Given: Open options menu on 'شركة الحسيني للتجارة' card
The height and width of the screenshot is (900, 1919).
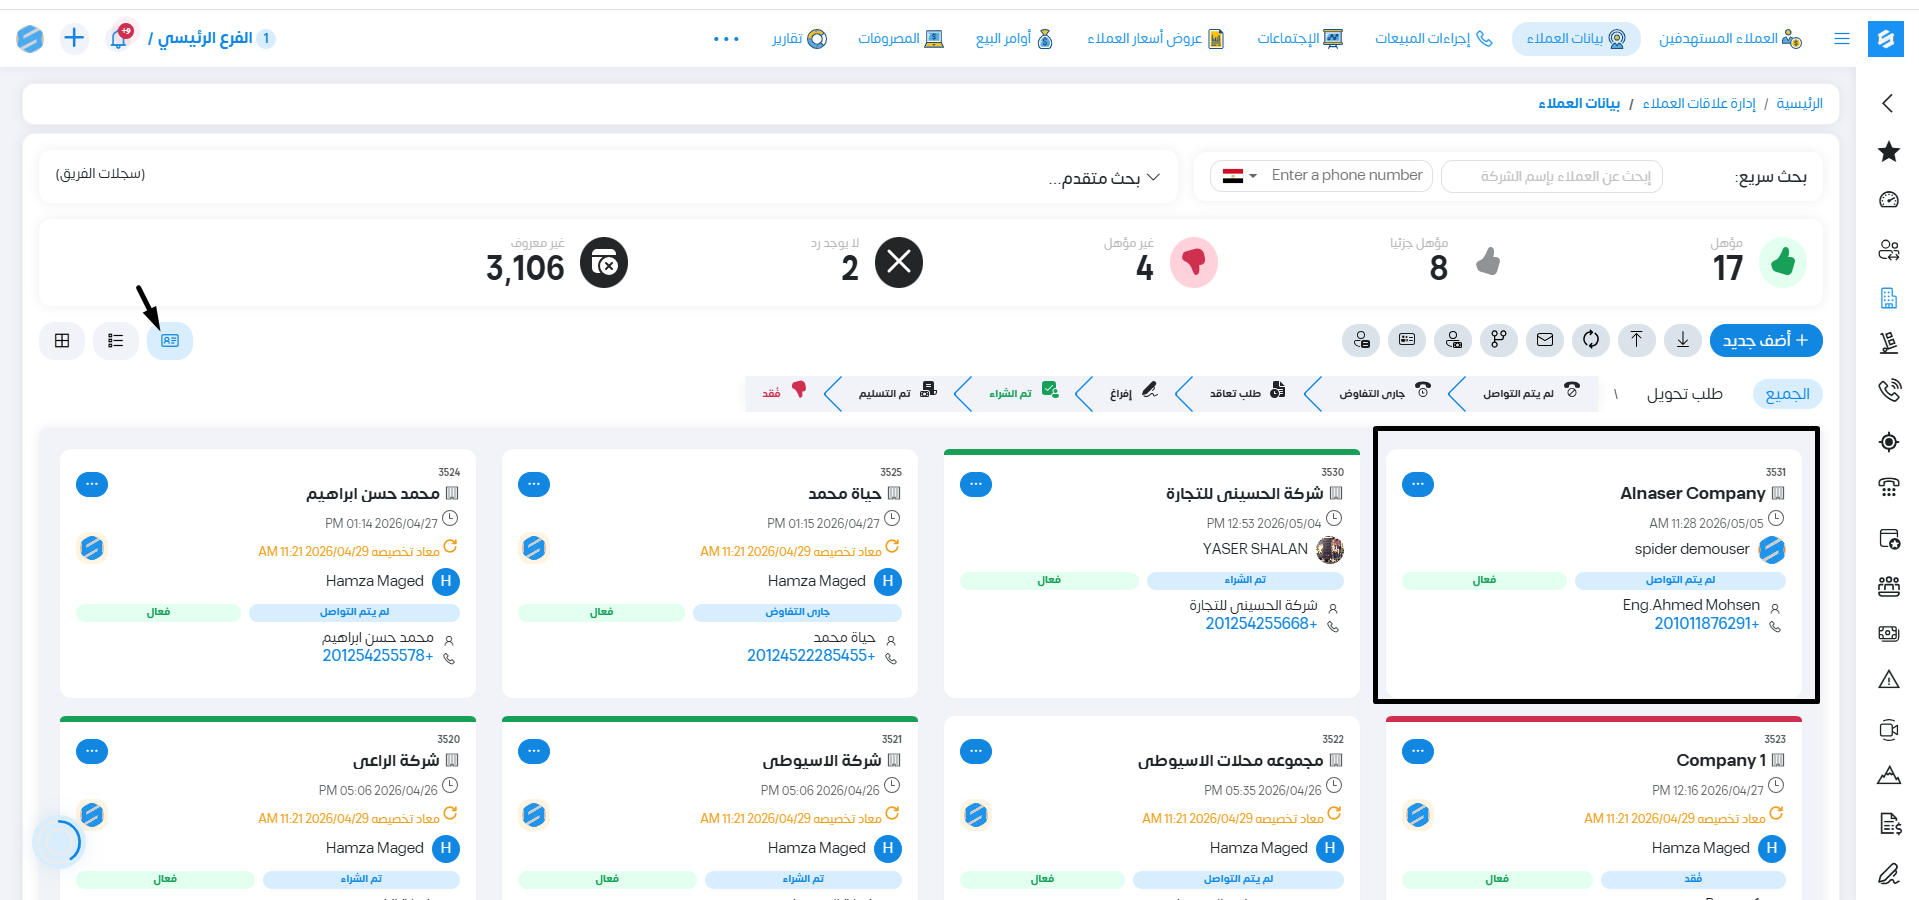Looking at the screenshot, I should (x=975, y=484).
